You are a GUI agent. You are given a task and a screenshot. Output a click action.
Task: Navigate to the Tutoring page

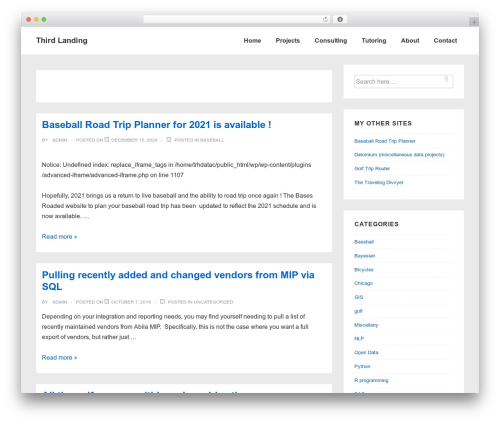(x=374, y=41)
